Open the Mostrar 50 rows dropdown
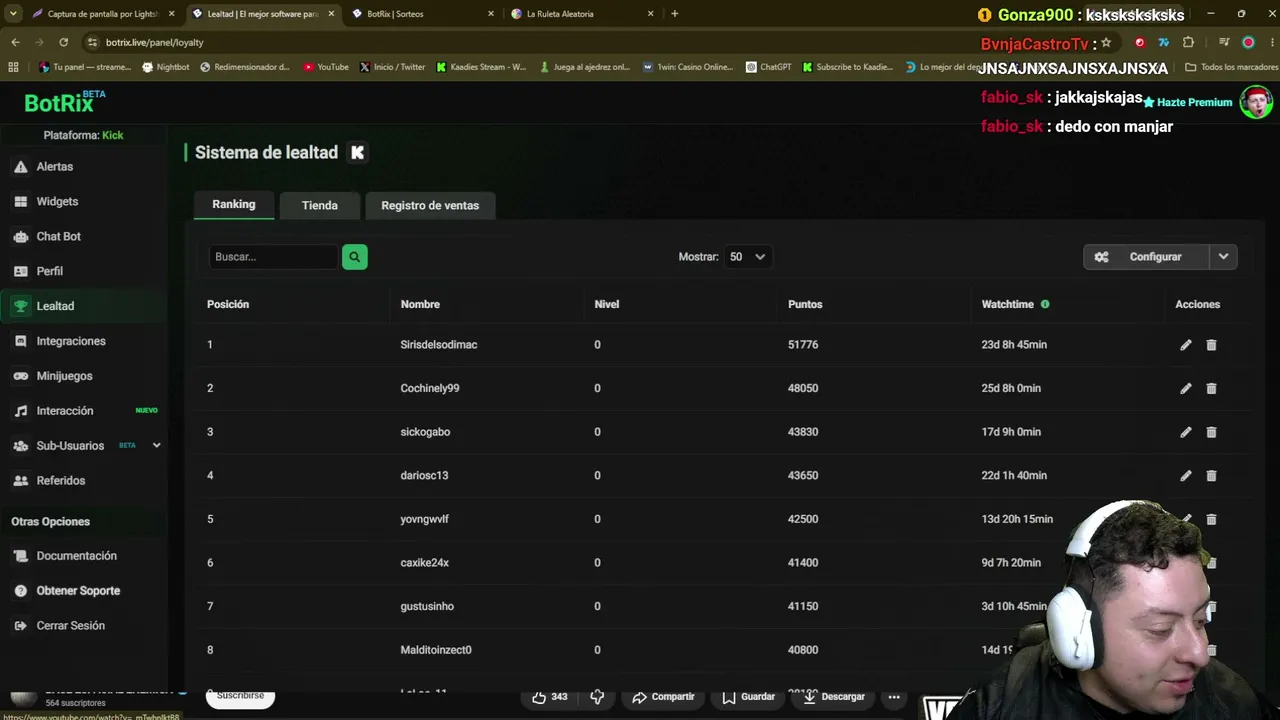The width and height of the screenshot is (1280, 720). click(747, 257)
